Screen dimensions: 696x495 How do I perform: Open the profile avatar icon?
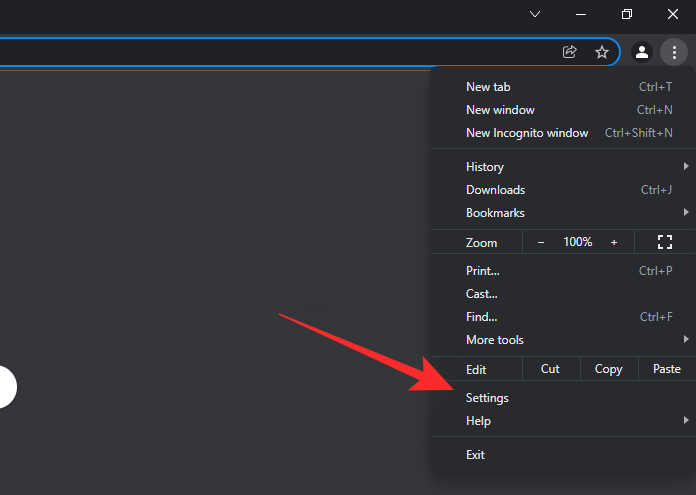point(643,52)
